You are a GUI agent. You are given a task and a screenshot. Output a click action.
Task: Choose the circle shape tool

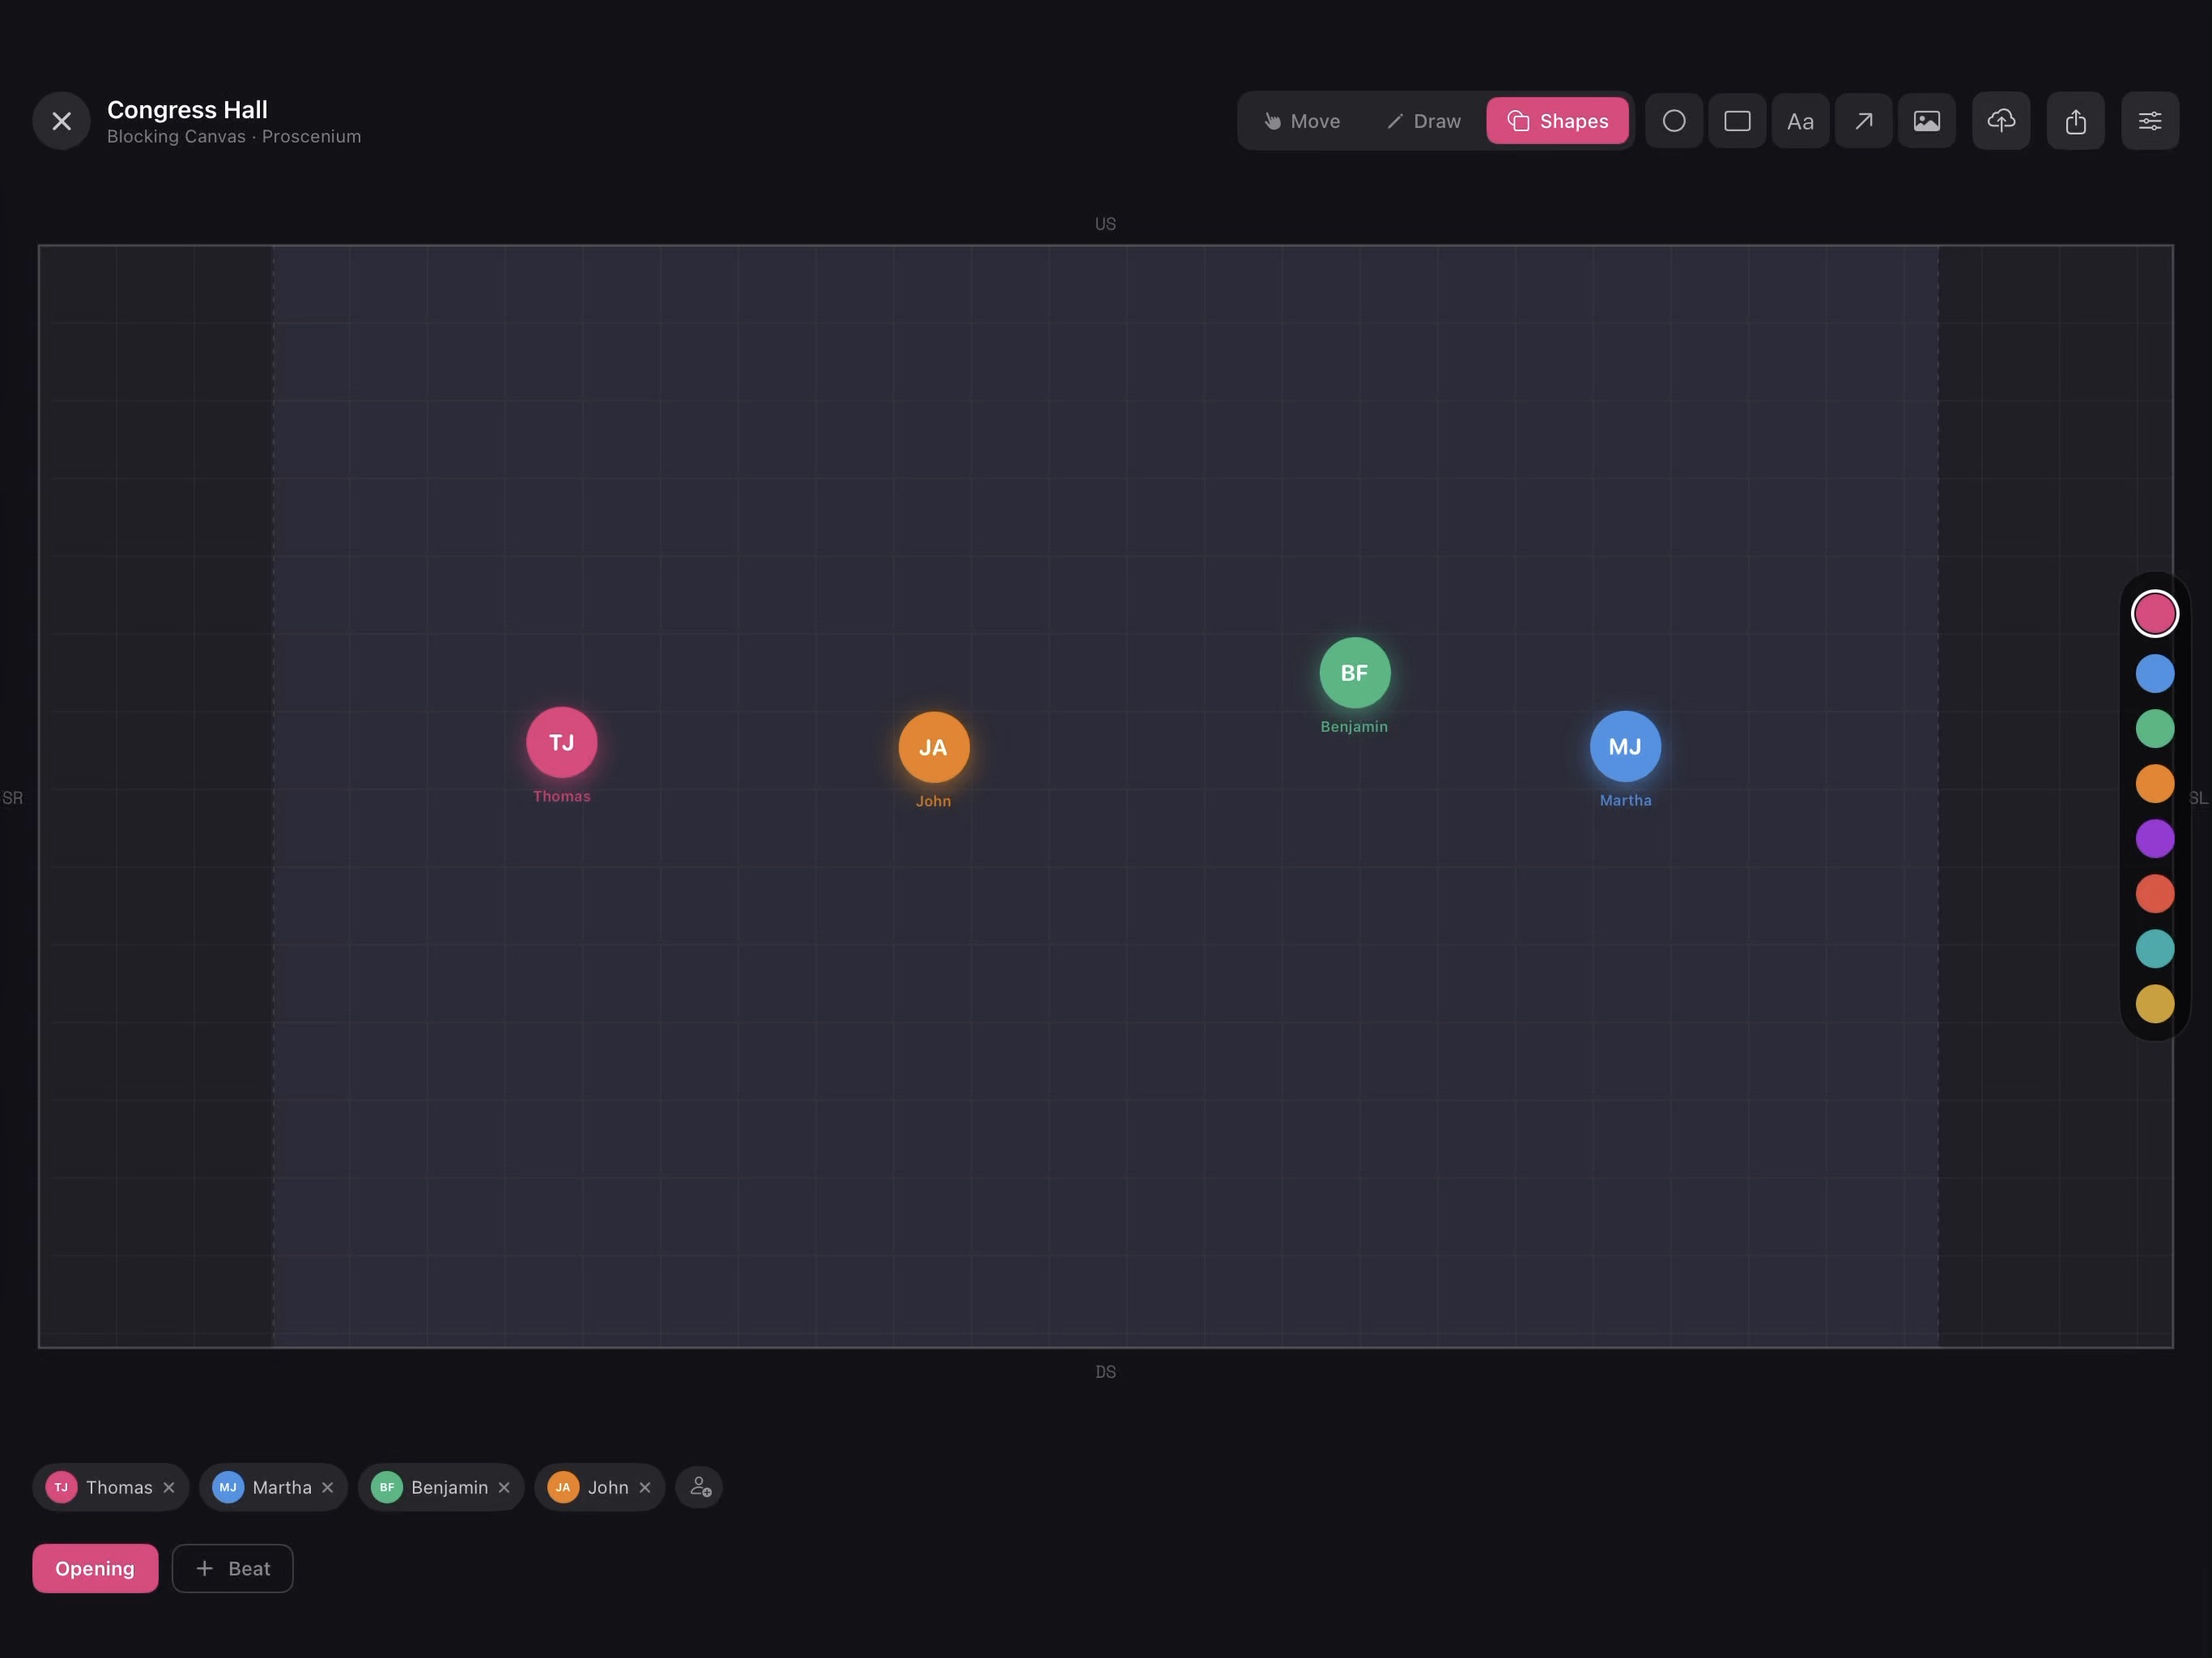coord(1674,121)
